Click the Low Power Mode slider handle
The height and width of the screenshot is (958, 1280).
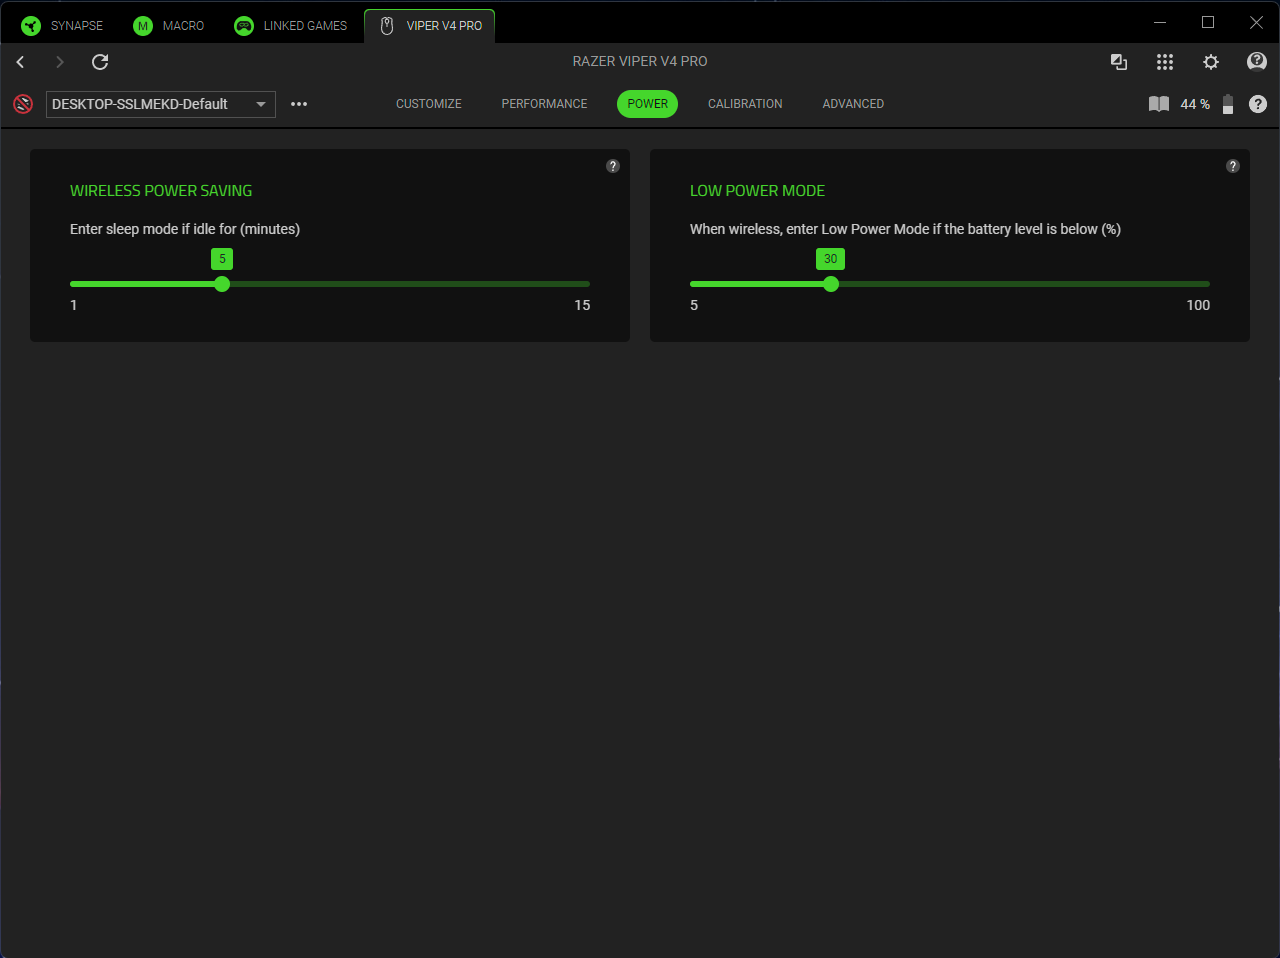click(830, 284)
